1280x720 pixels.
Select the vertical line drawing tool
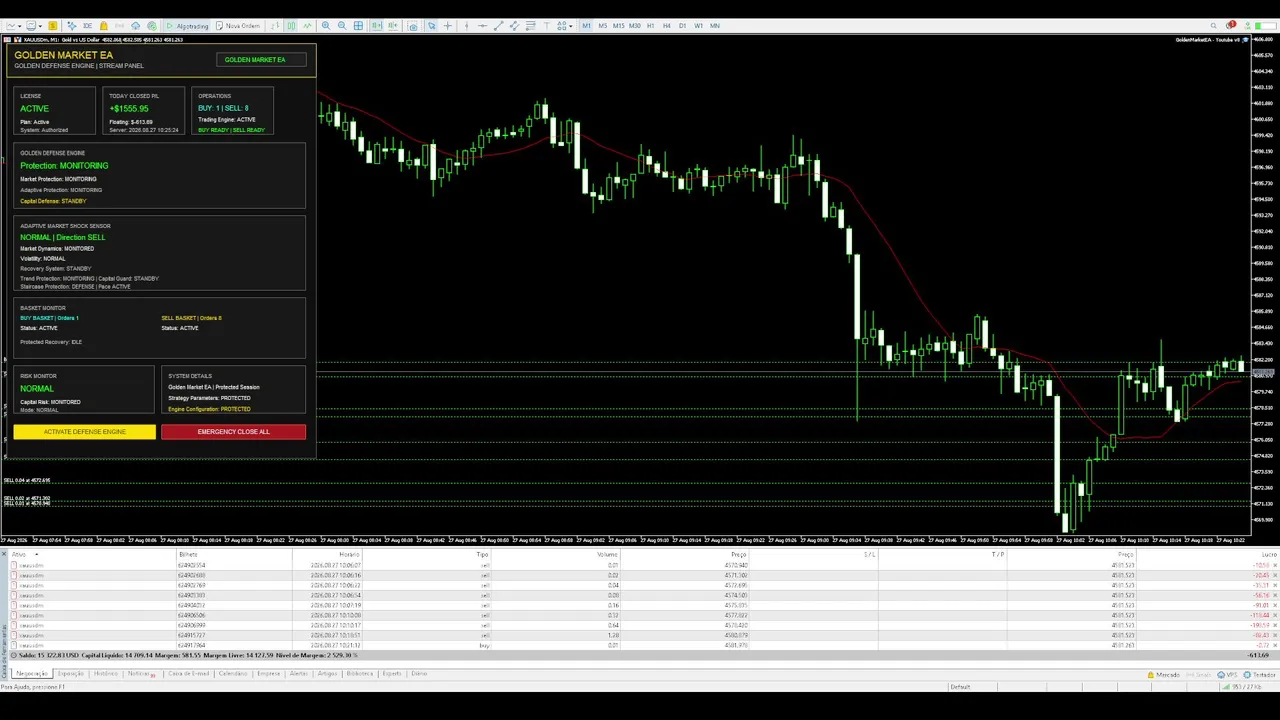pyautogui.click(x=466, y=26)
